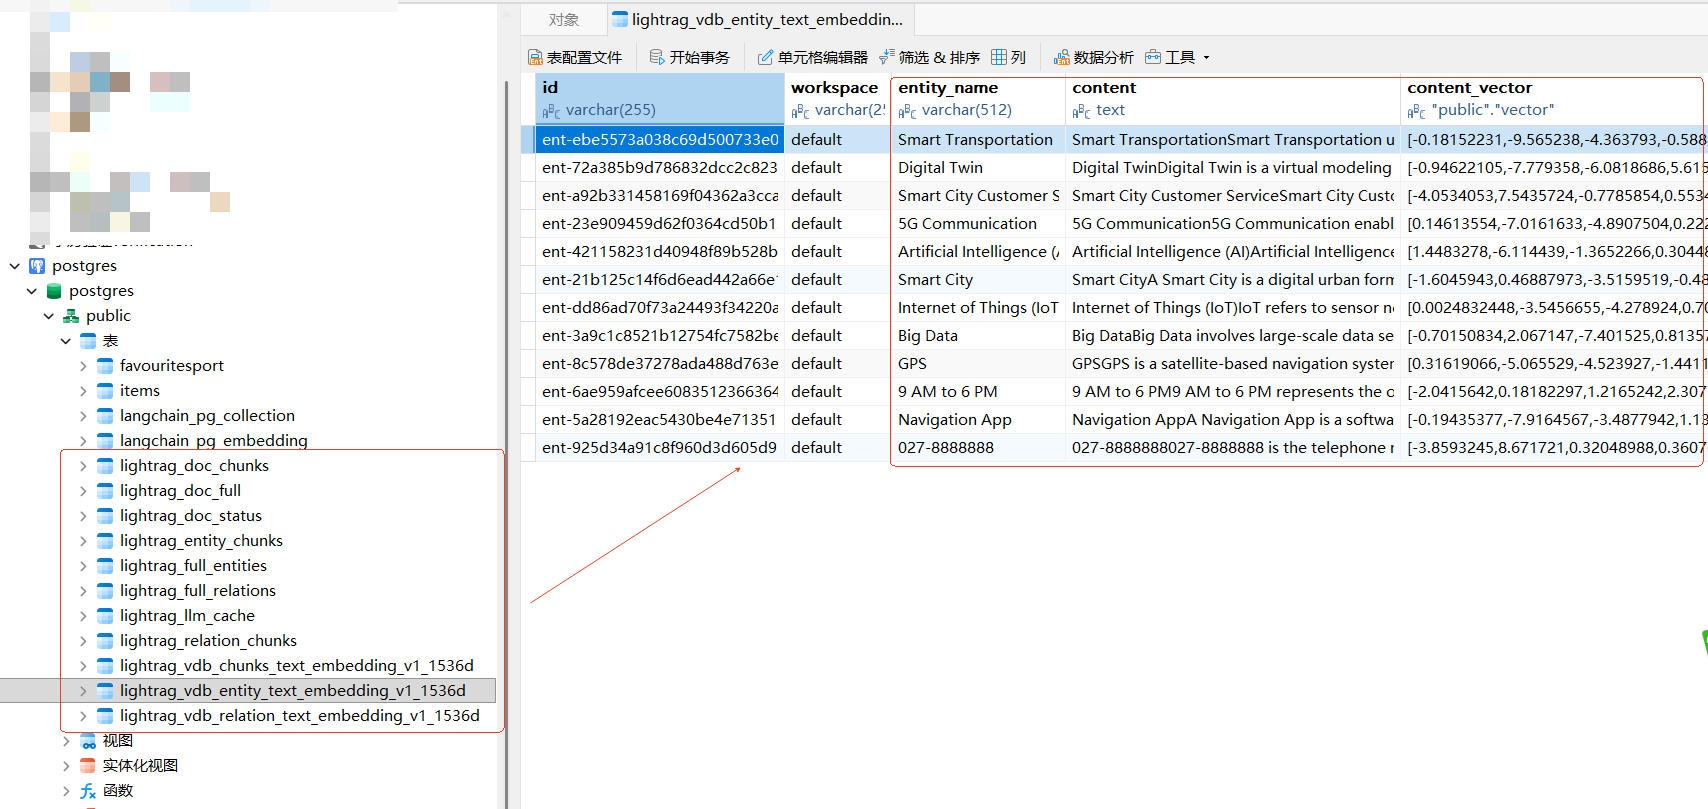Select the lightrag_vdb_entity_text_embeddin... tab
Screen dimensions: 1708x809
coord(760,19)
